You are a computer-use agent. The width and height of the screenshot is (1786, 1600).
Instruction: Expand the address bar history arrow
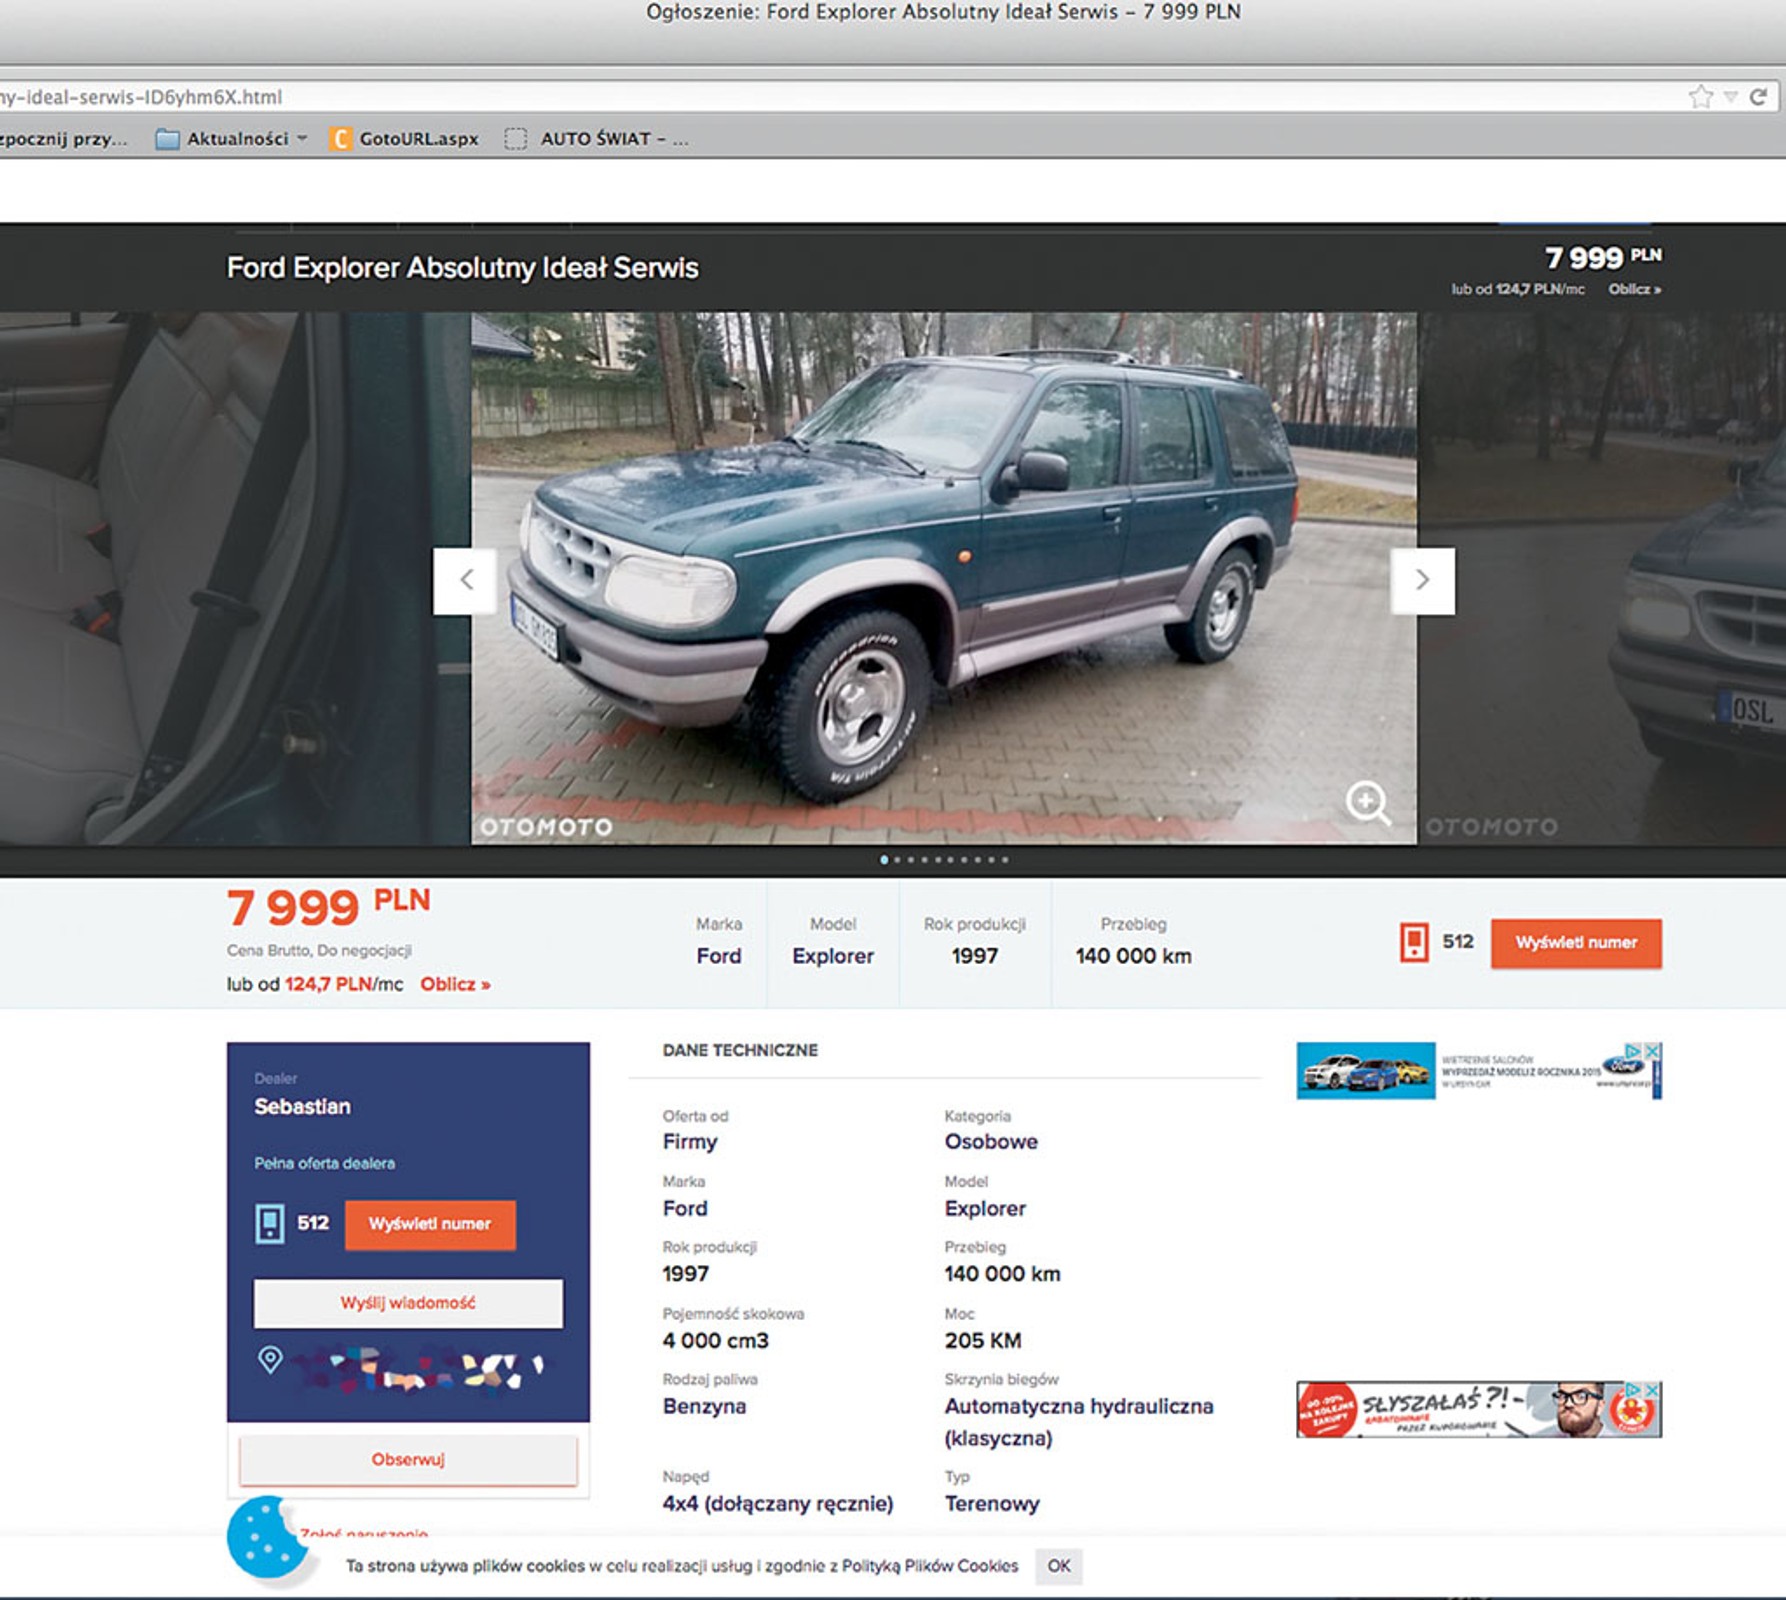[x=1731, y=97]
